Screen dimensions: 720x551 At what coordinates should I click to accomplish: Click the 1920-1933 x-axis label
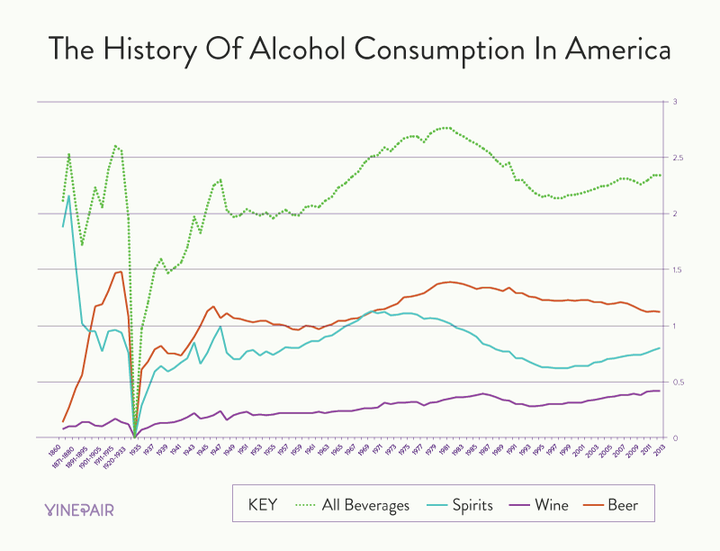click(x=114, y=455)
